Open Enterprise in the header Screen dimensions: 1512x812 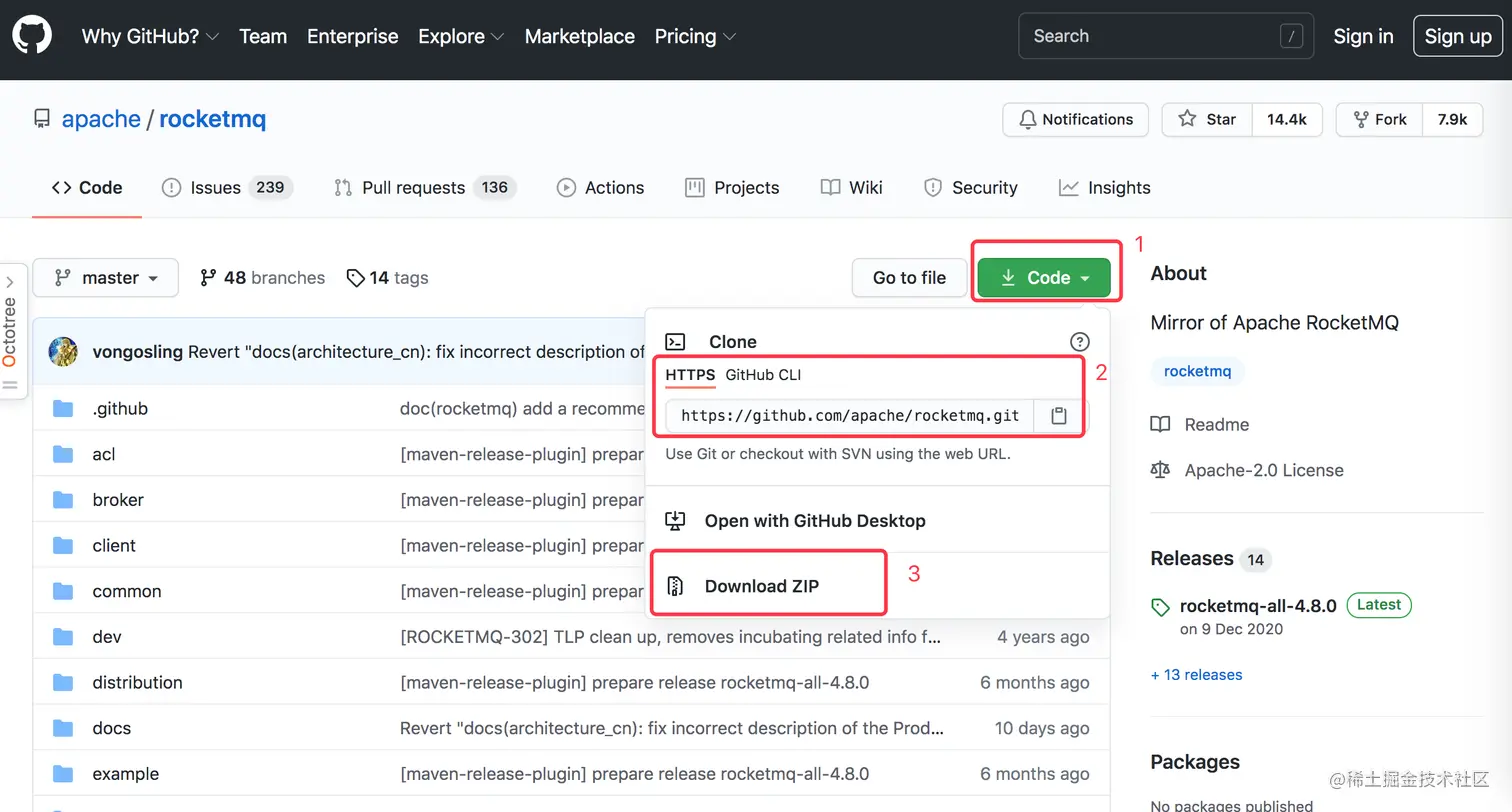tap(352, 36)
